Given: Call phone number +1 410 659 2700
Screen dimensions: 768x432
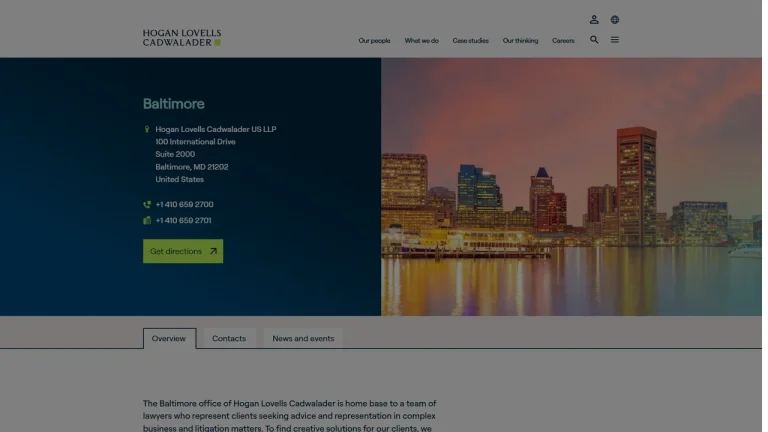Looking at the screenshot, I should [184, 204].
